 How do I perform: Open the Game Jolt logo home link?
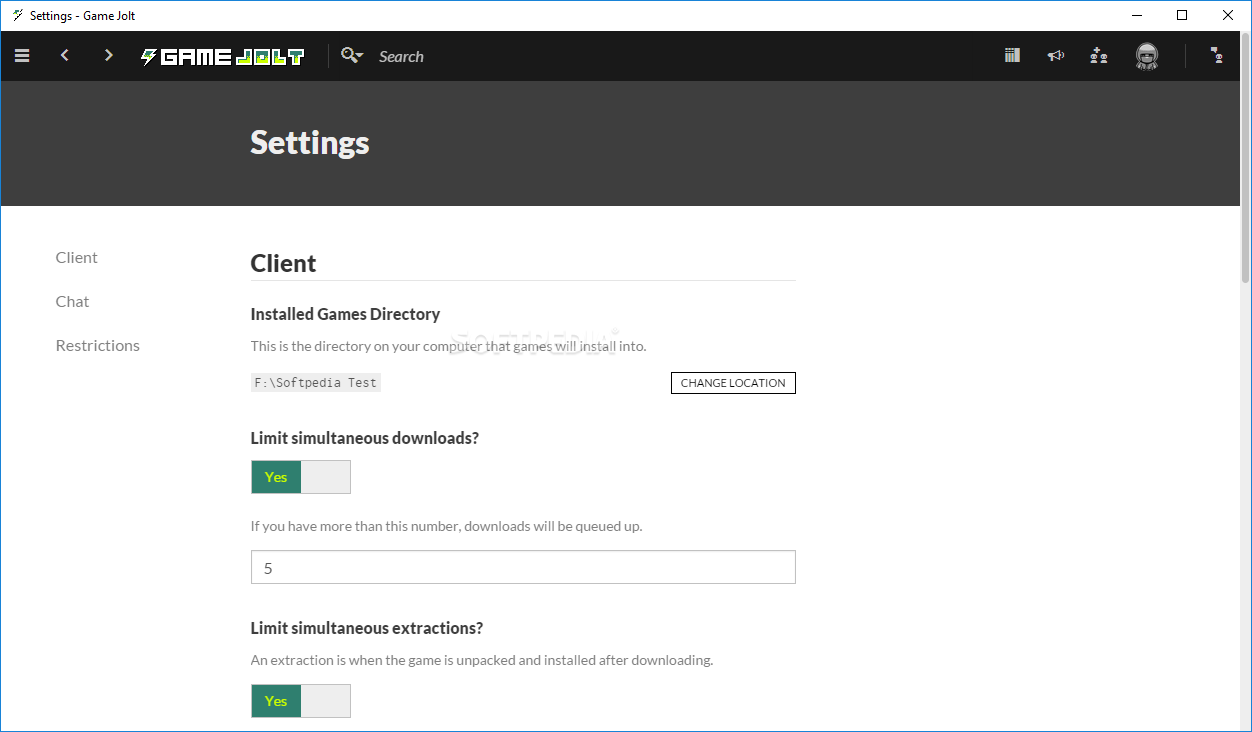222,57
